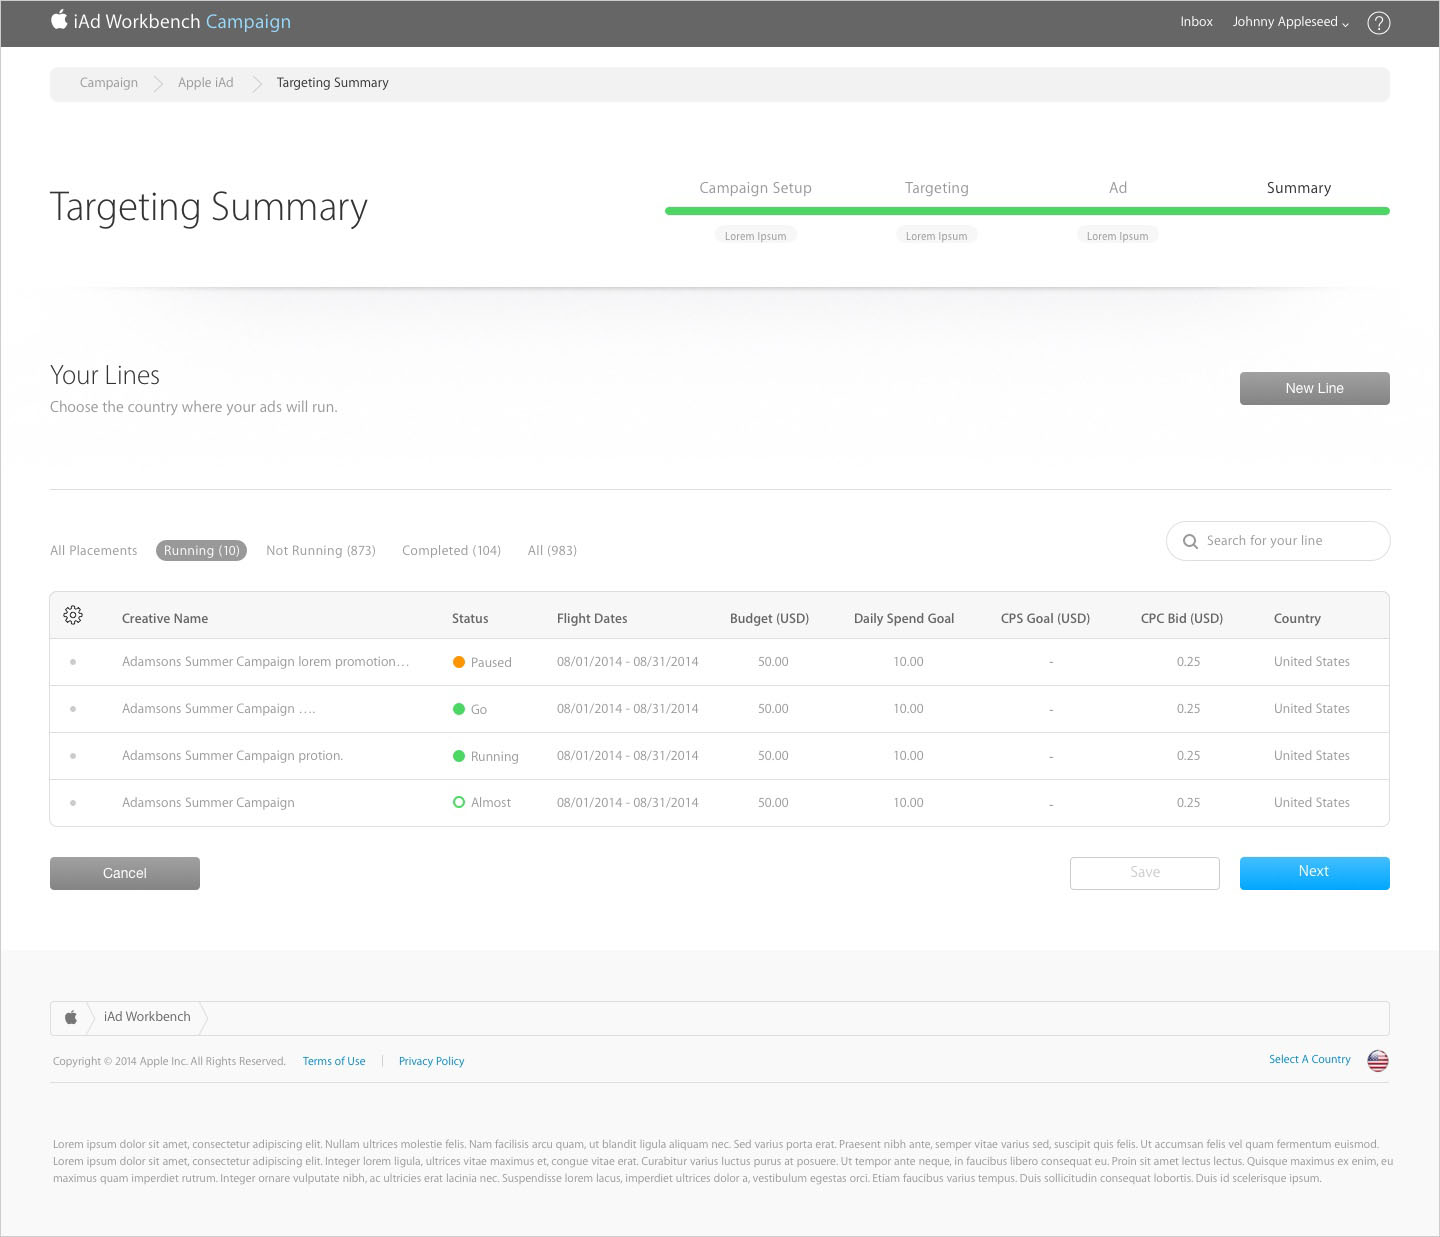Select the row bullet for Go campaign
Viewport: 1440px width, 1237px height.
click(x=73, y=709)
